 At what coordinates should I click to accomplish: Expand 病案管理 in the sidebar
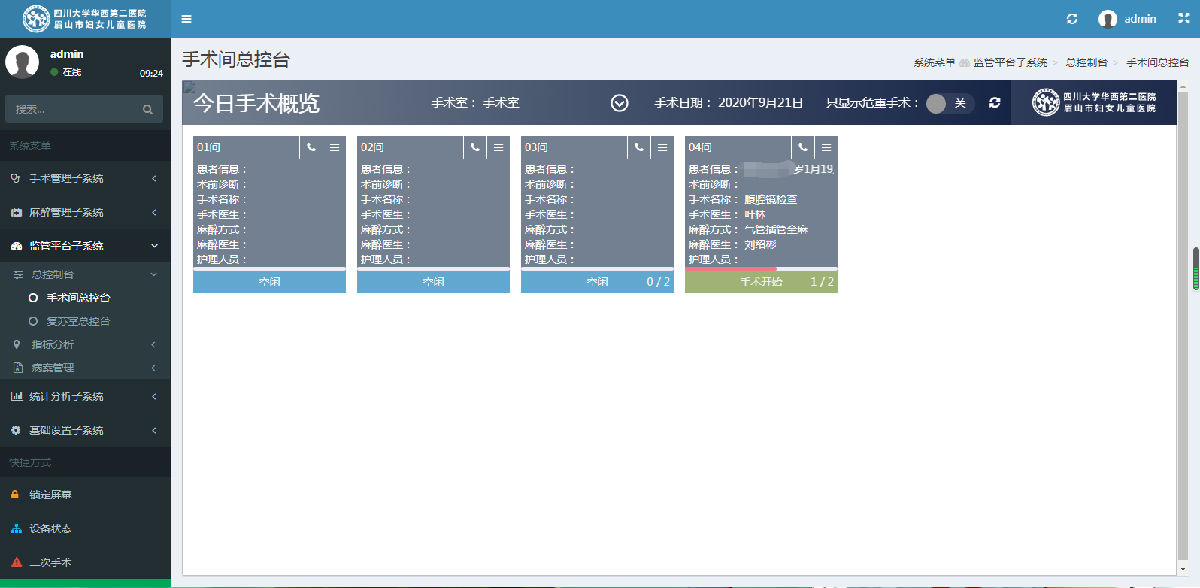[x=85, y=368]
